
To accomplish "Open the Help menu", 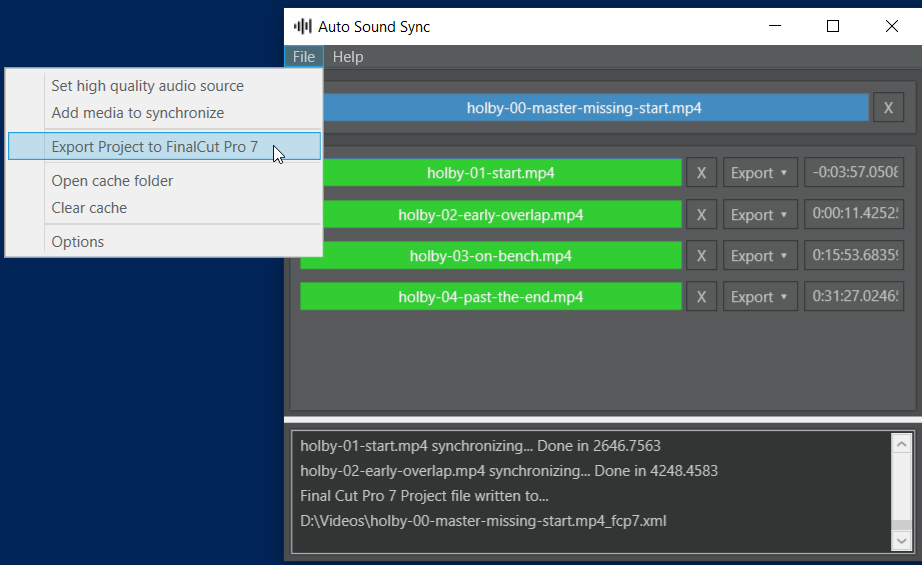I will (x=348, y=57).
